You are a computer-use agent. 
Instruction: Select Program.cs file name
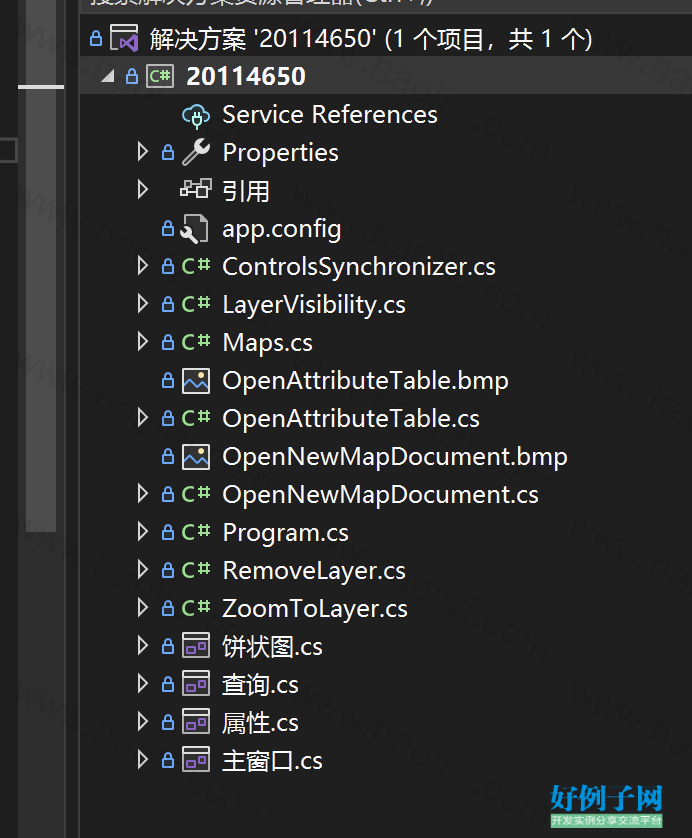pos(285,533)
